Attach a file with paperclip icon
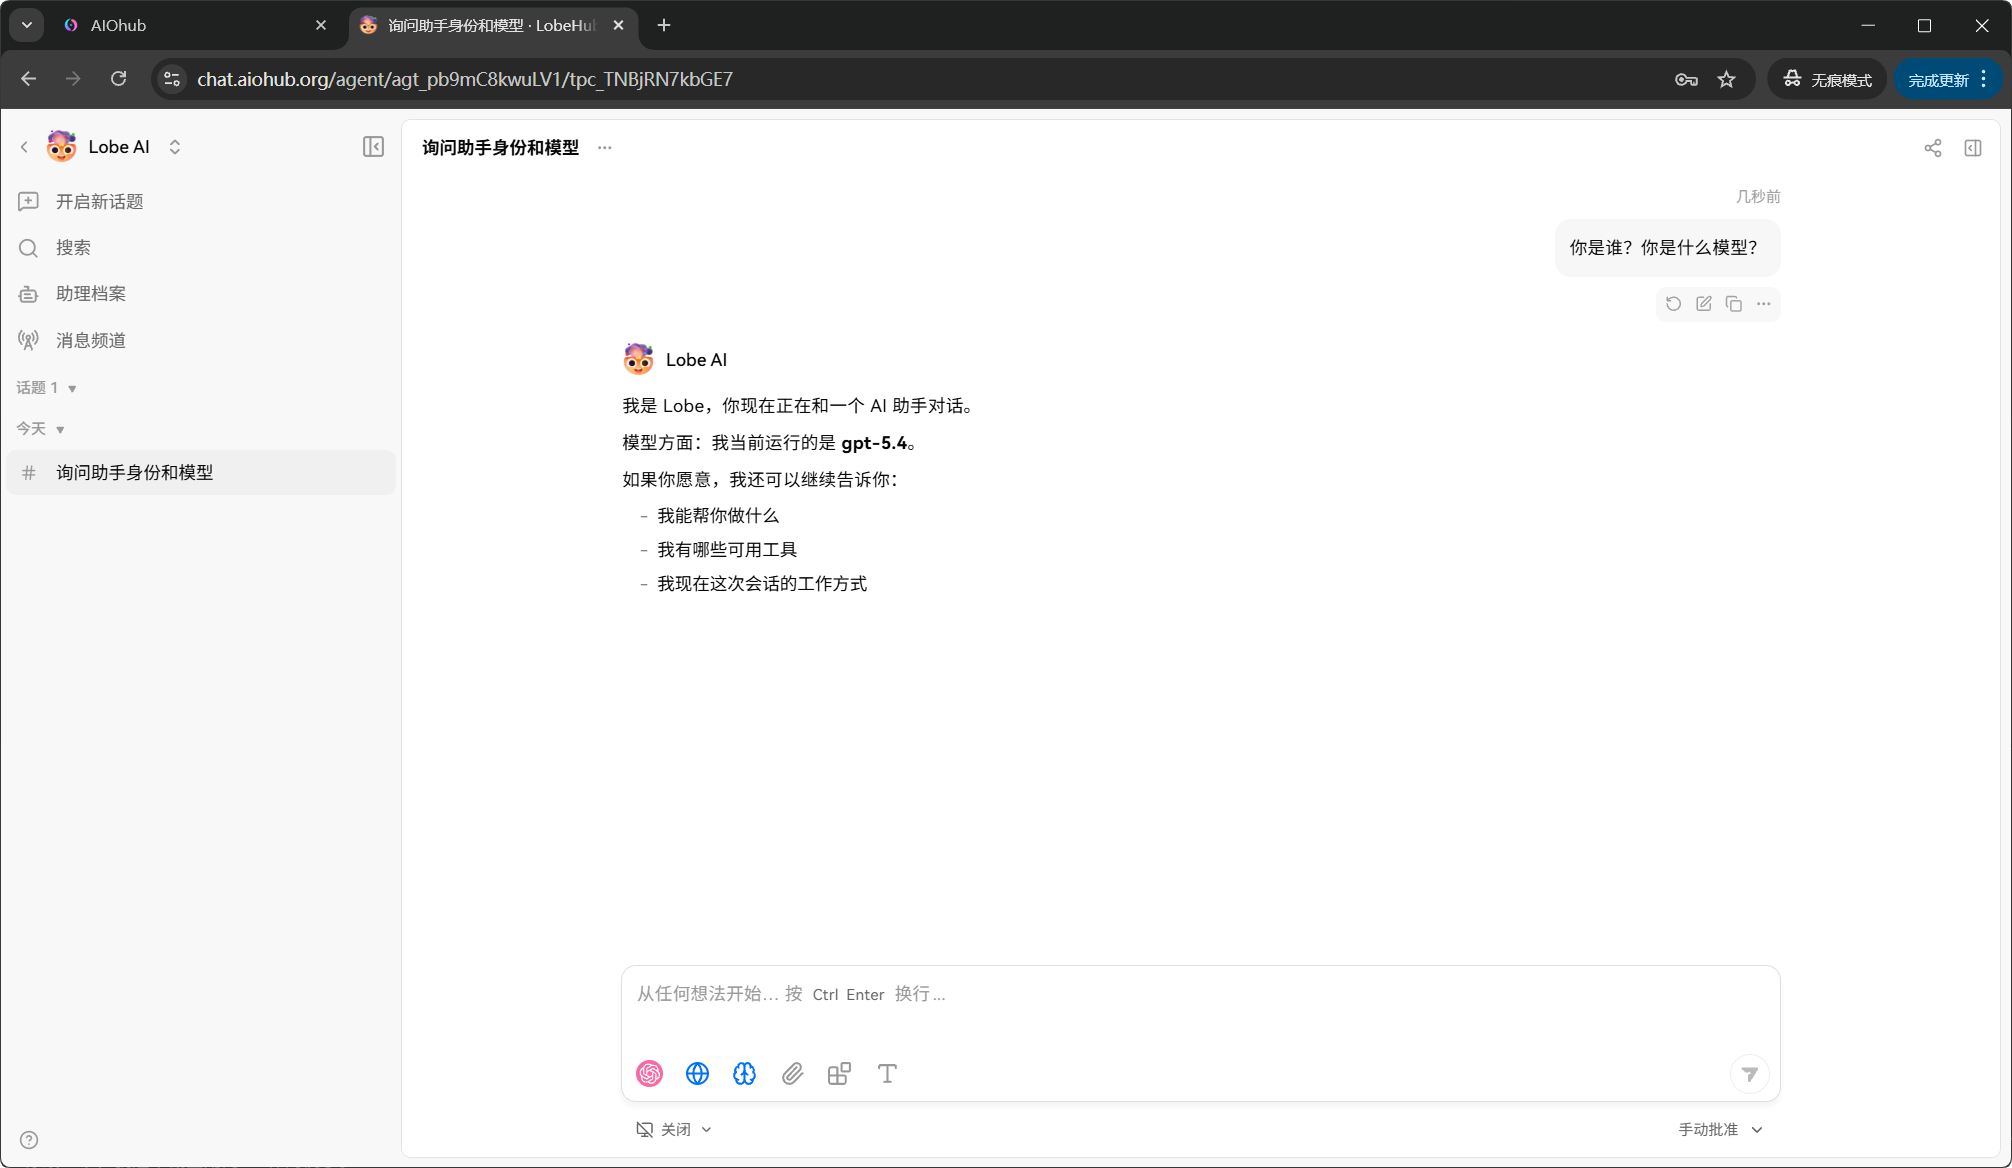2012x1168 pixels. point(793,1074)
